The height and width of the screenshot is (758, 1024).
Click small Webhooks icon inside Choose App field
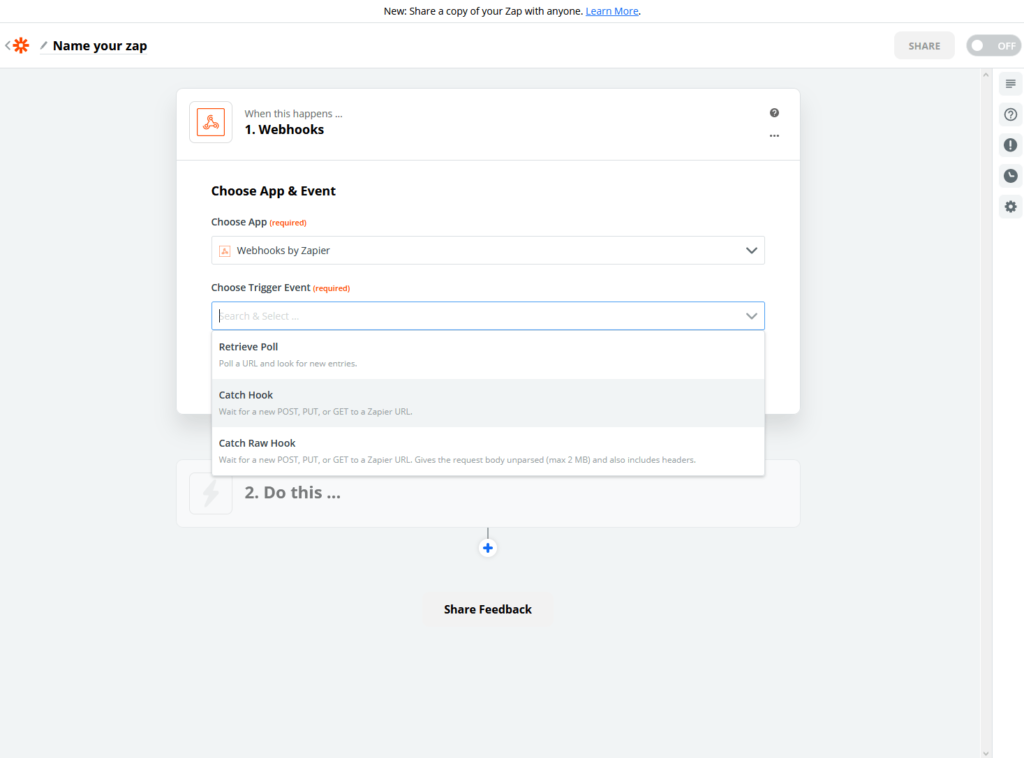click(x=225, y=251)
